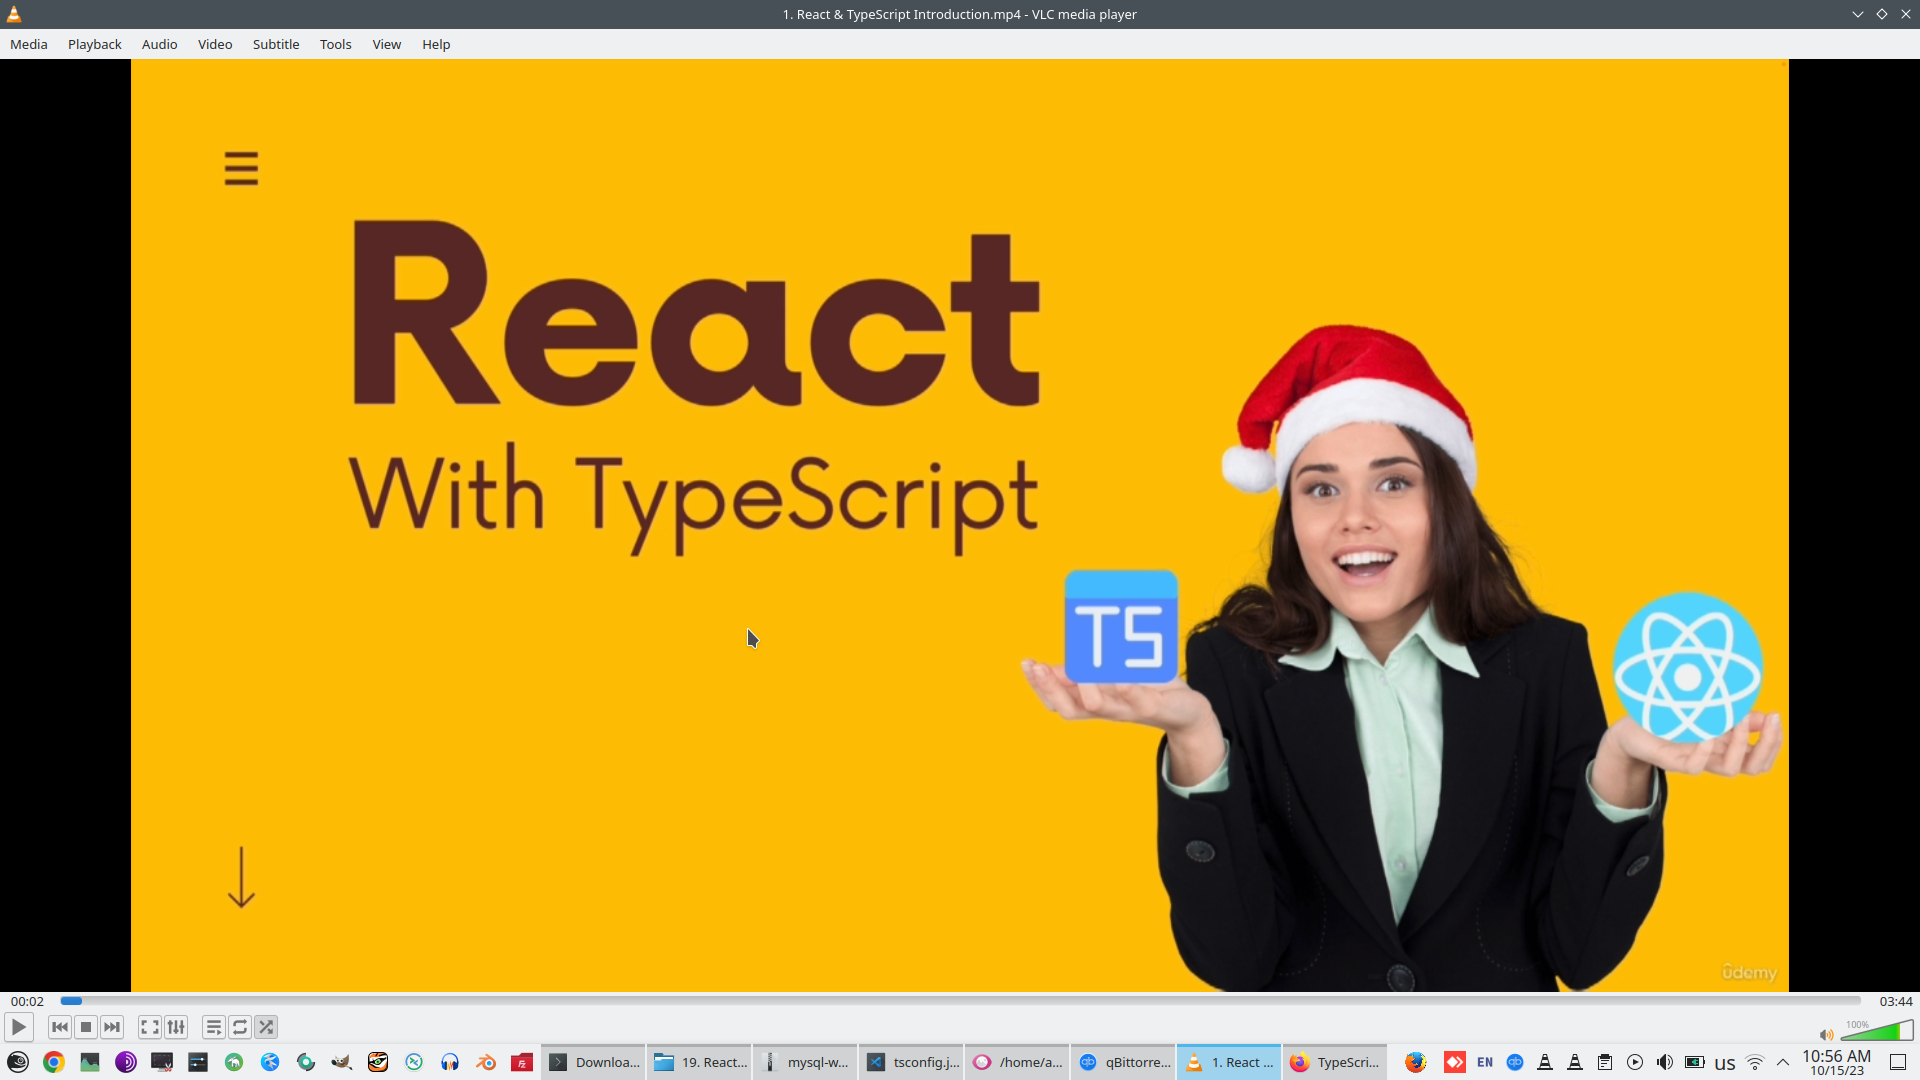
Task: Stop the video playback
Action: [x=86, y=1027]
